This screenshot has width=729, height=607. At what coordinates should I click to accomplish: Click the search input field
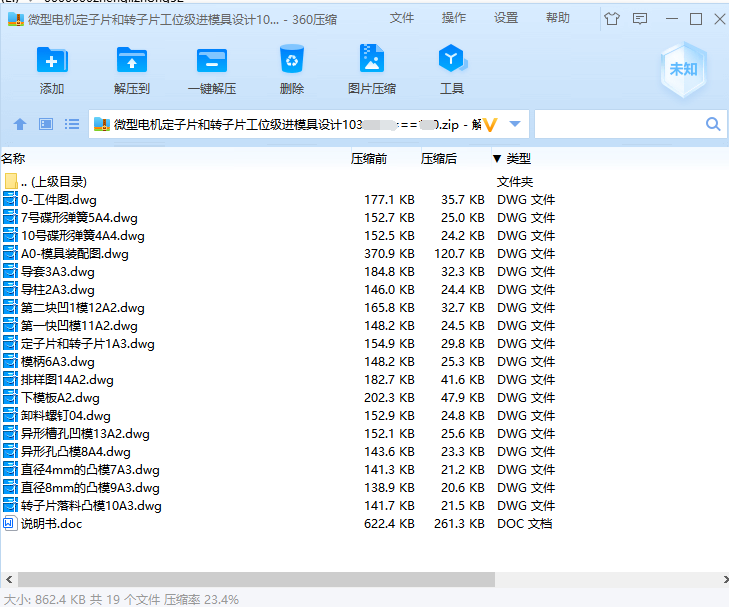point(621,124)
